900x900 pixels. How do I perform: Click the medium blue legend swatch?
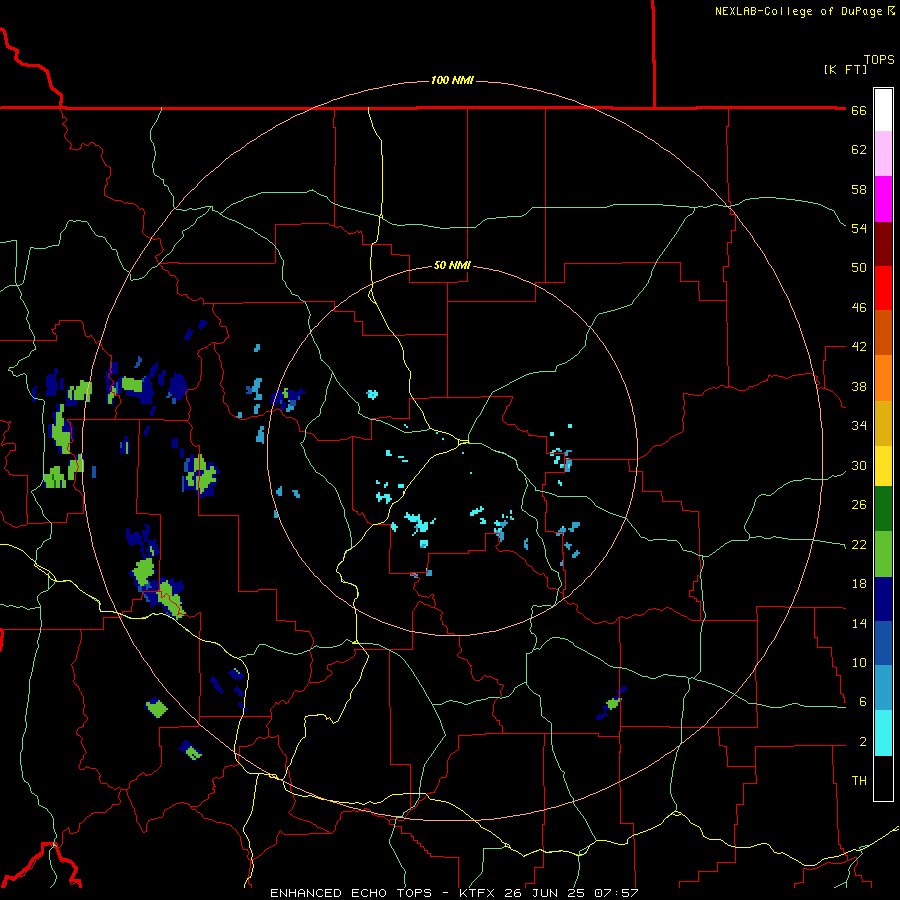click(x=883, y=643)
